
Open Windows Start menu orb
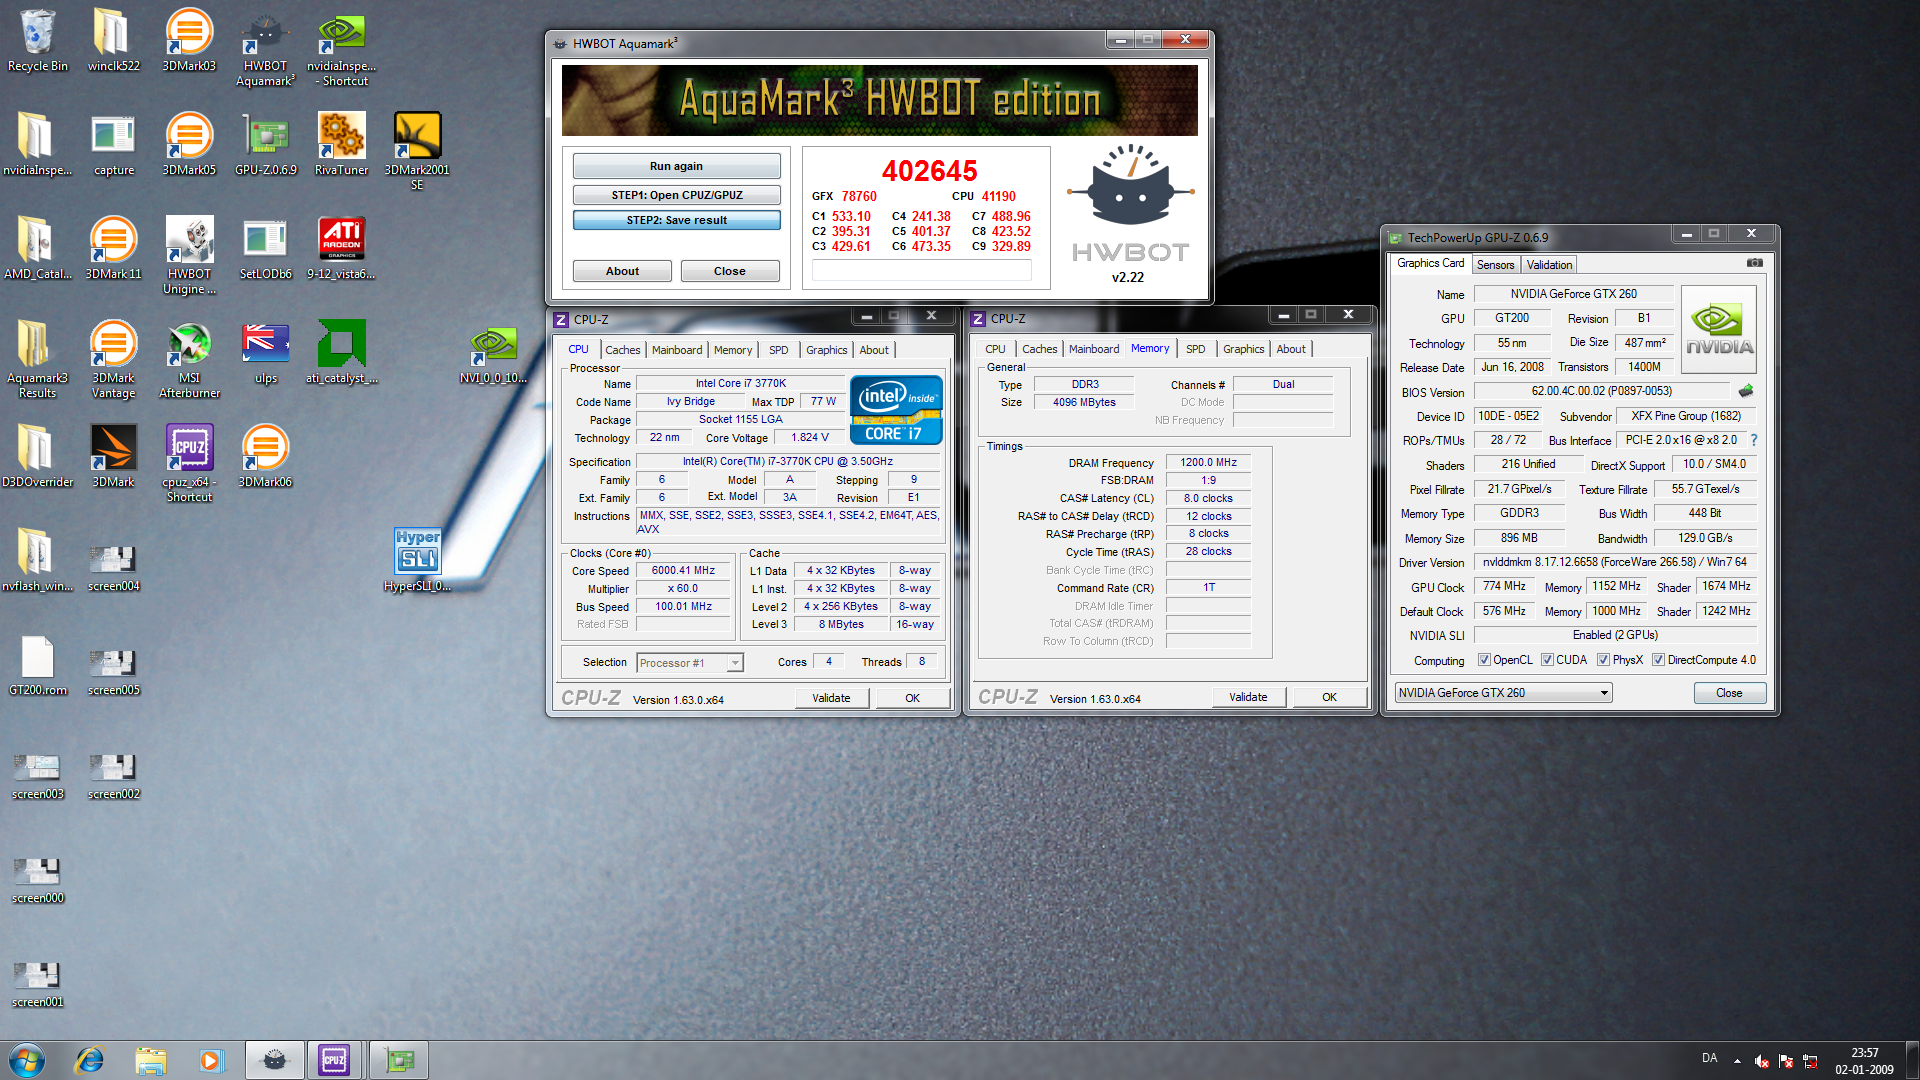coord(27,1060)
